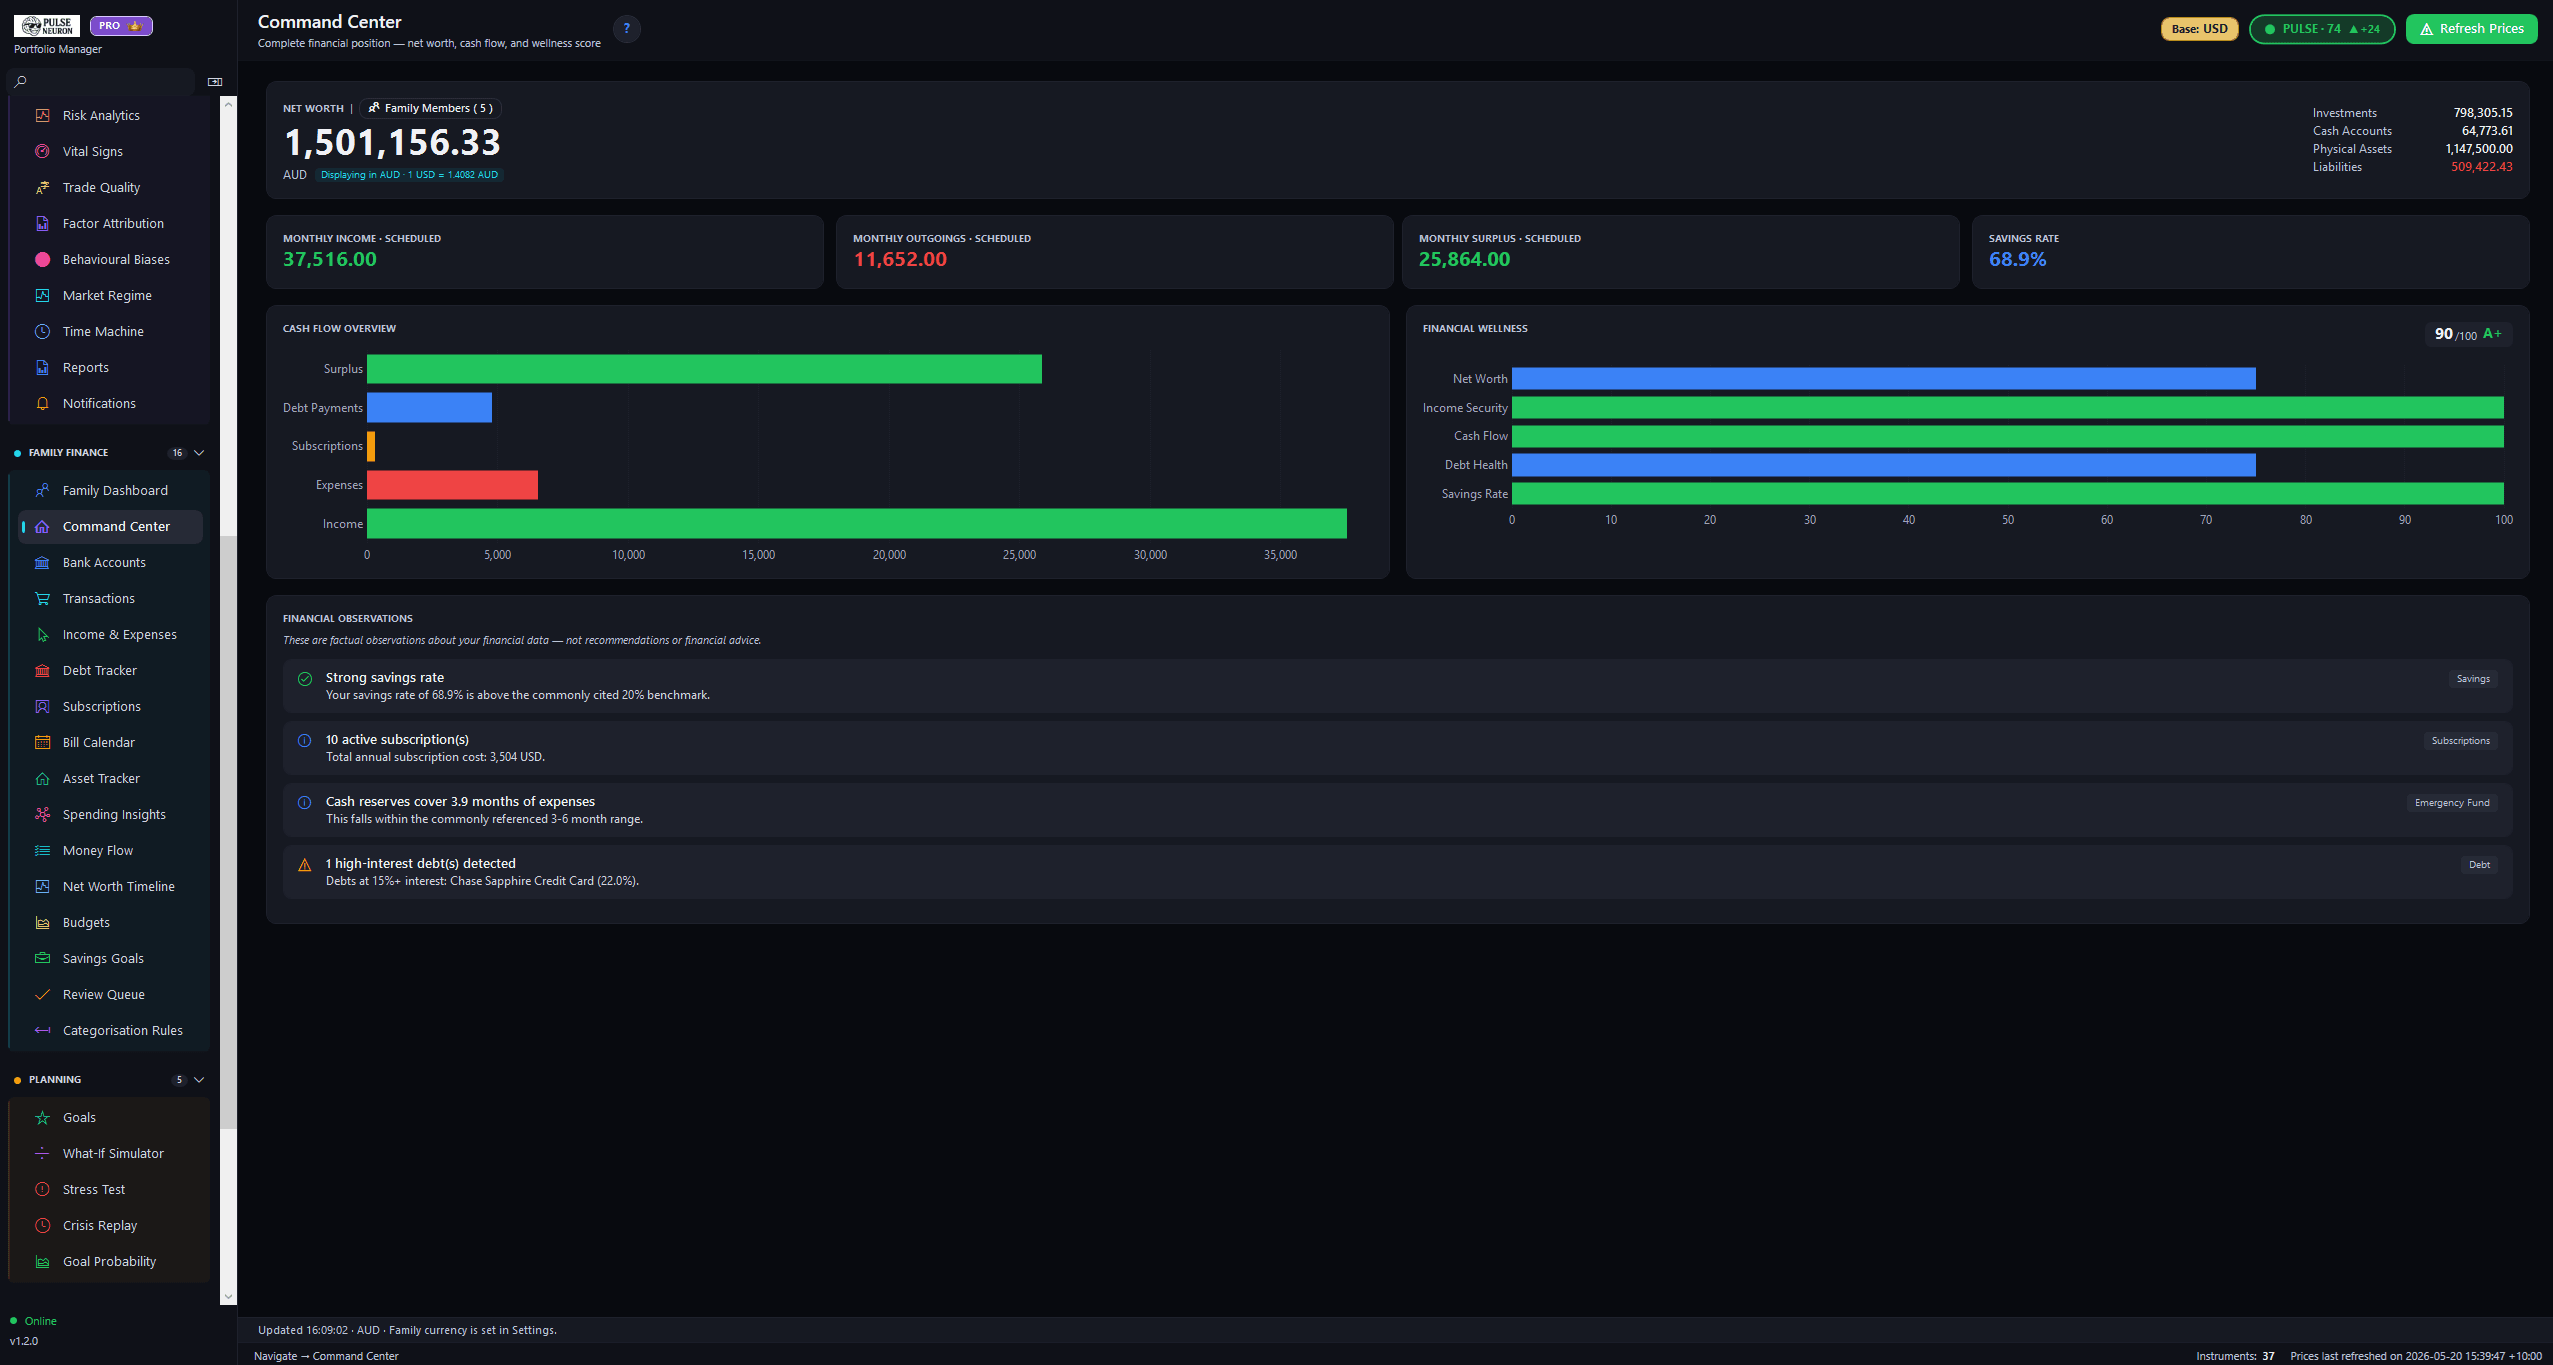Click the help question mark icon
2553x1365 pixels.
[x=627, y=28]
